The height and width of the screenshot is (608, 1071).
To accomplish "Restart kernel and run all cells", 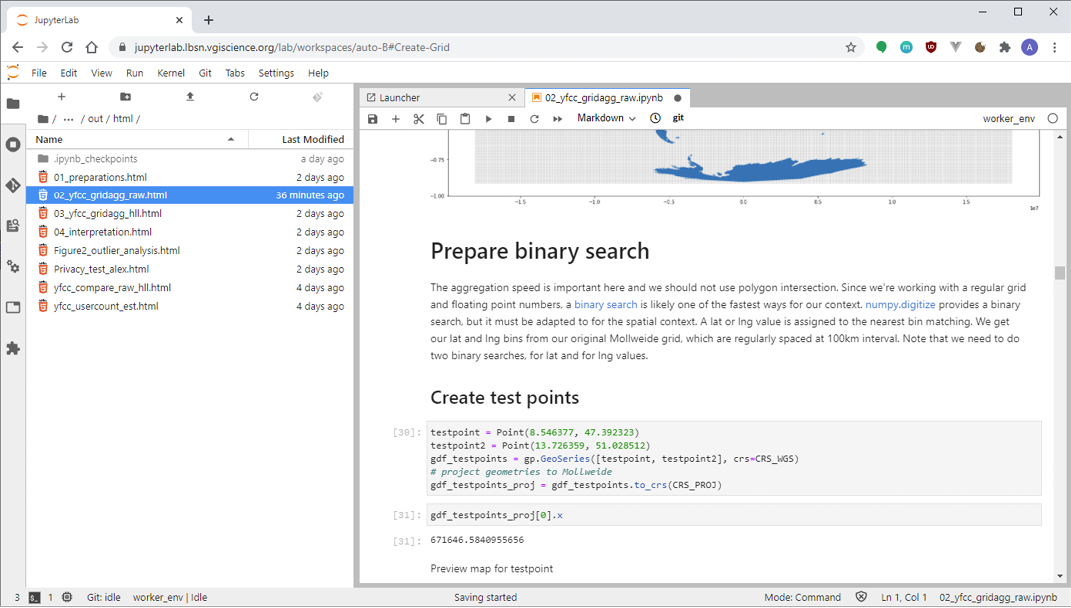I will pyautogui.click(x=557, y=119).
